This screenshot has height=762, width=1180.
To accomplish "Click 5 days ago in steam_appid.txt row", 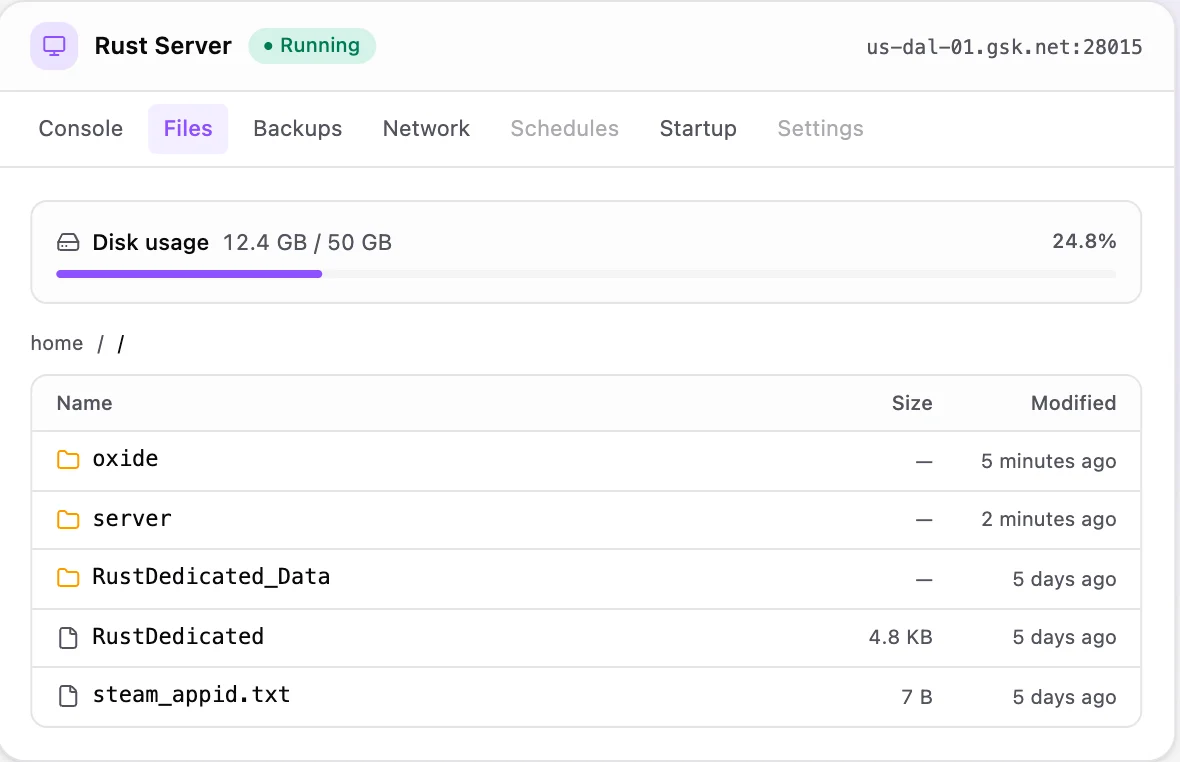I will [x=1064, y=697].
